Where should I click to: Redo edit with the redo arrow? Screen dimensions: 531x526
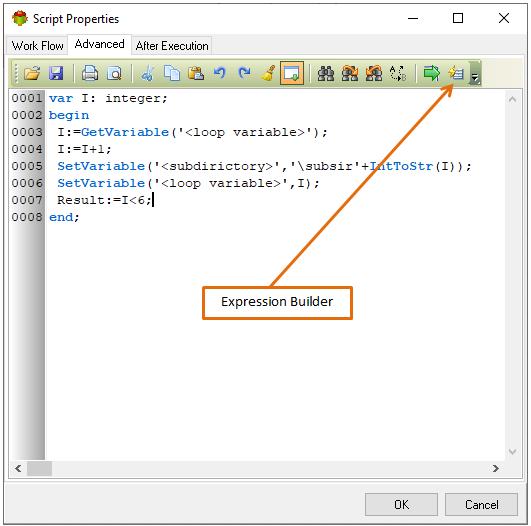tap(244, 73)
